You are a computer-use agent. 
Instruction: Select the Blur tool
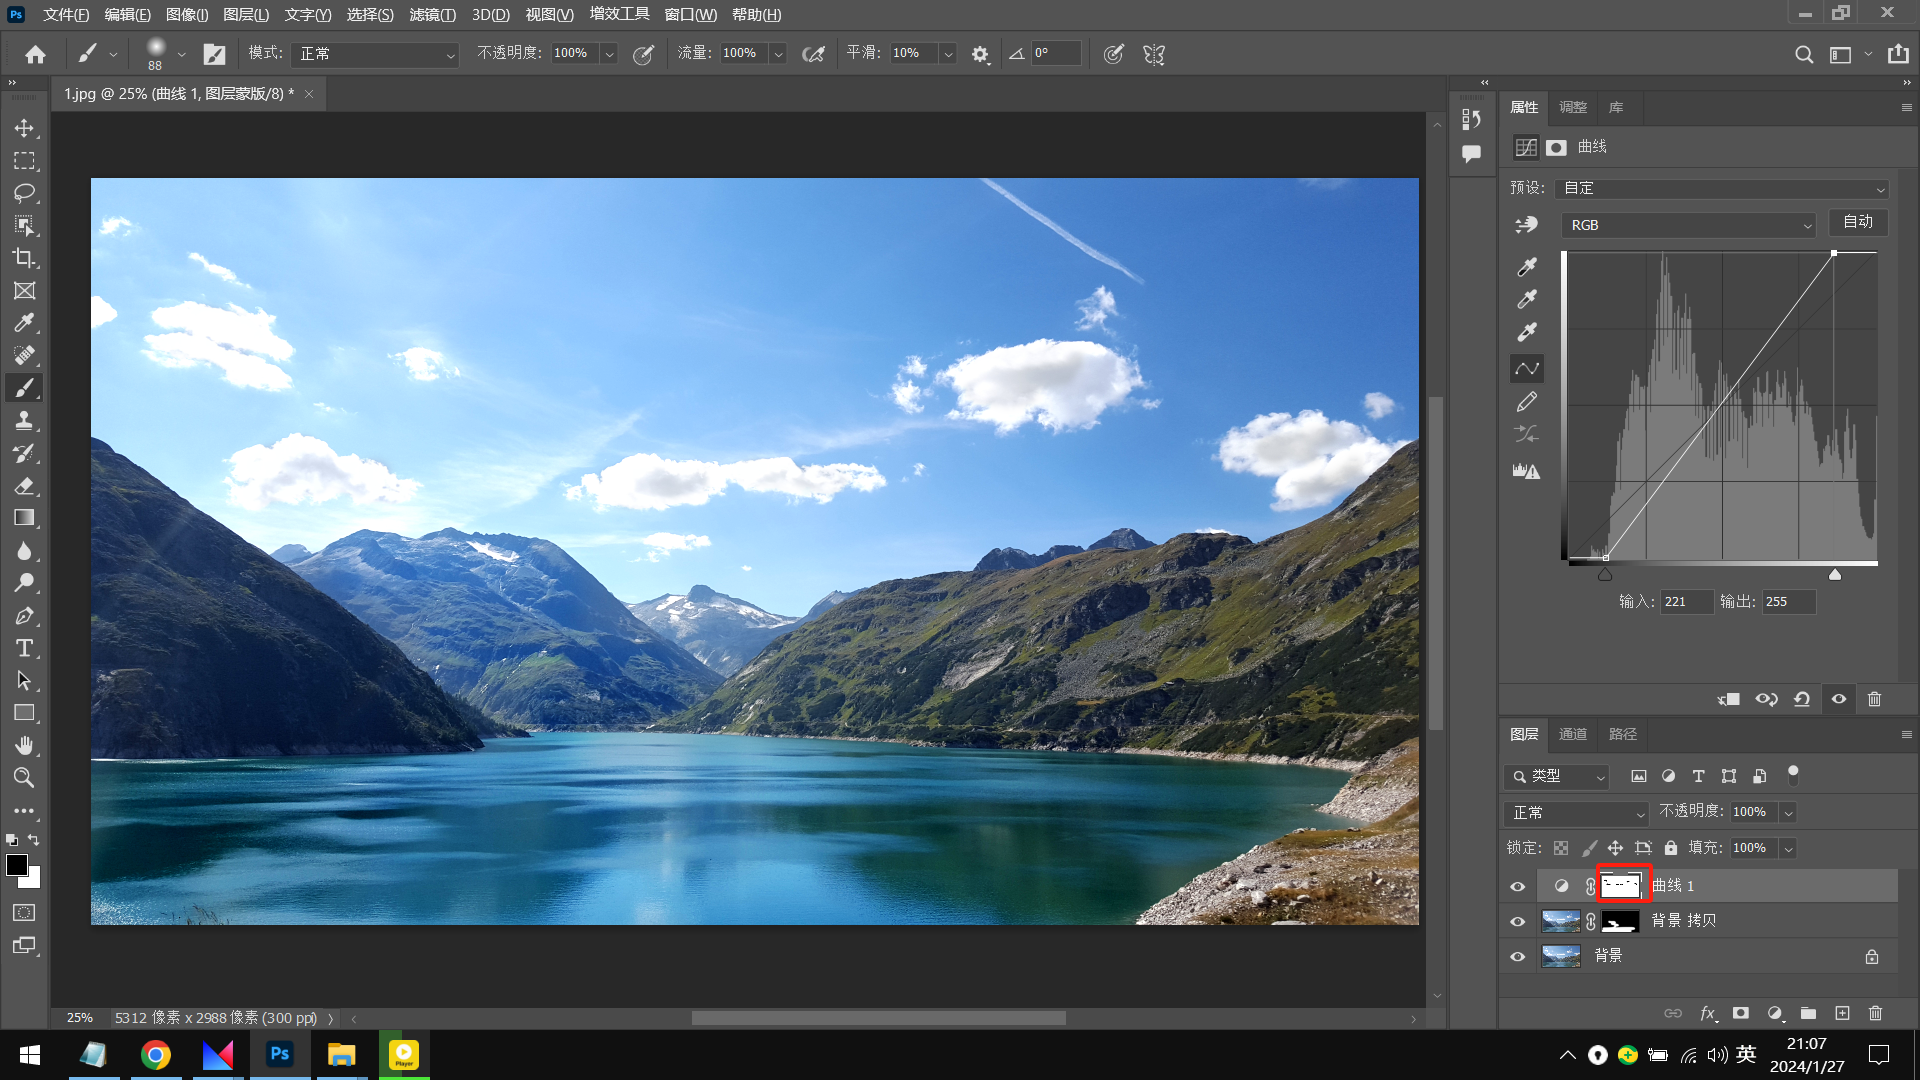tap(24, 551)
